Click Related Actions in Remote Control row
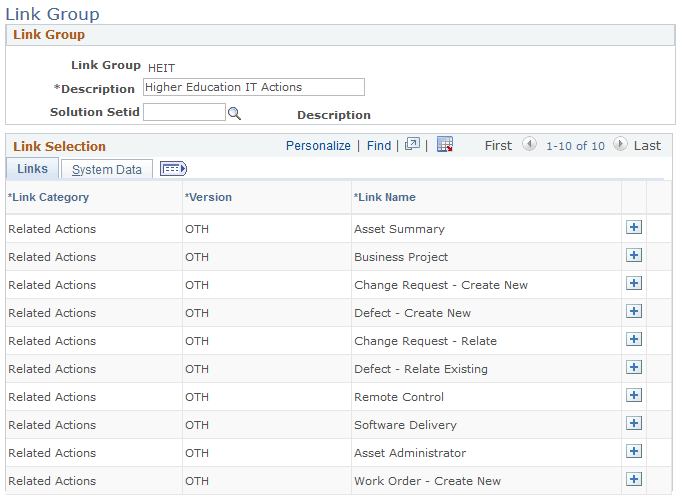Image resolution: width=684 pixels, height=502 pixels. (x=52, y=397)
